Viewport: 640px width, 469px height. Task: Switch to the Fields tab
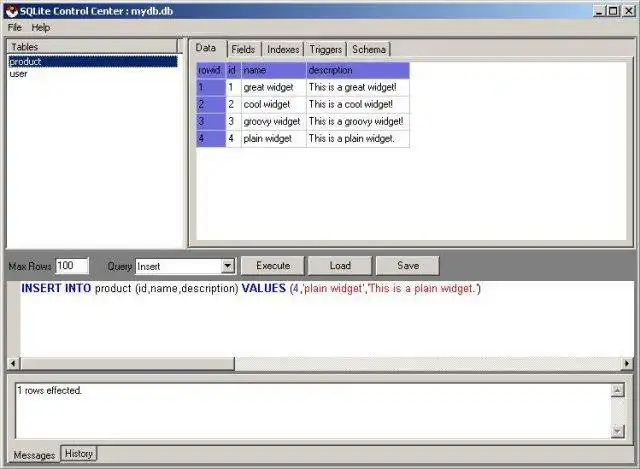click(243, 49)
